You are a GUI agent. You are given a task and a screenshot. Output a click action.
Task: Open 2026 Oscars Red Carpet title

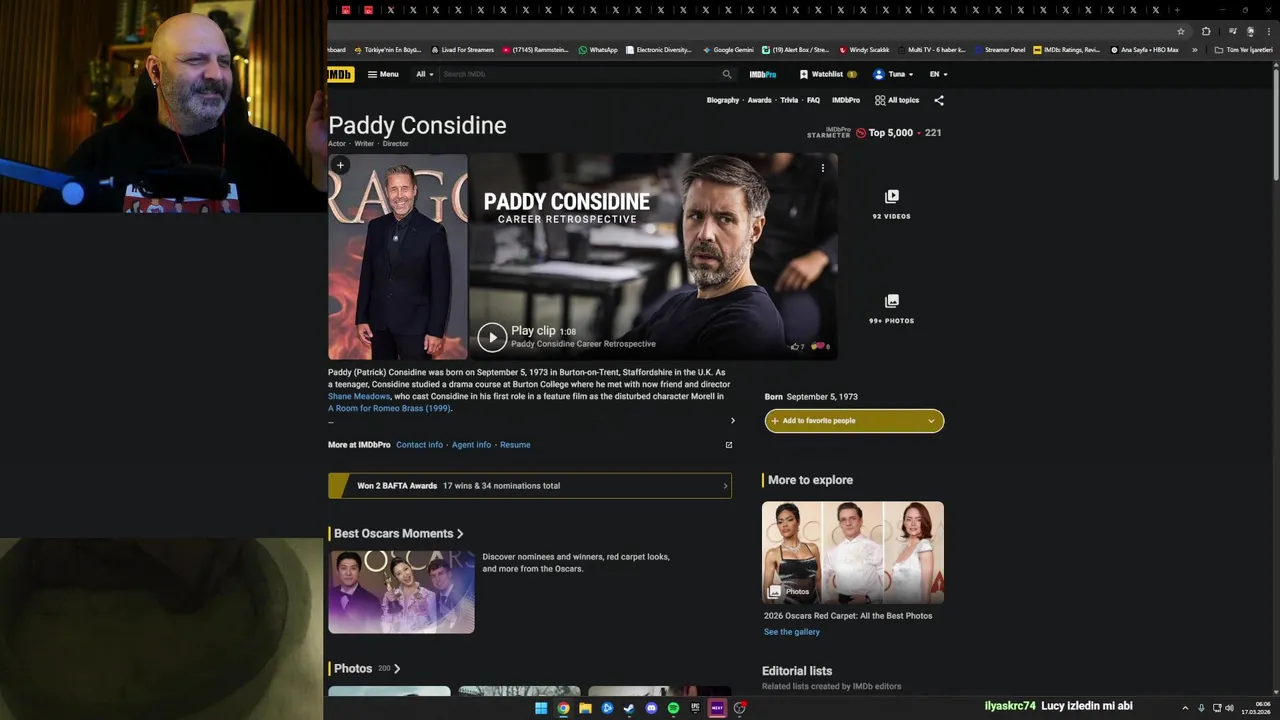(848, 616)
